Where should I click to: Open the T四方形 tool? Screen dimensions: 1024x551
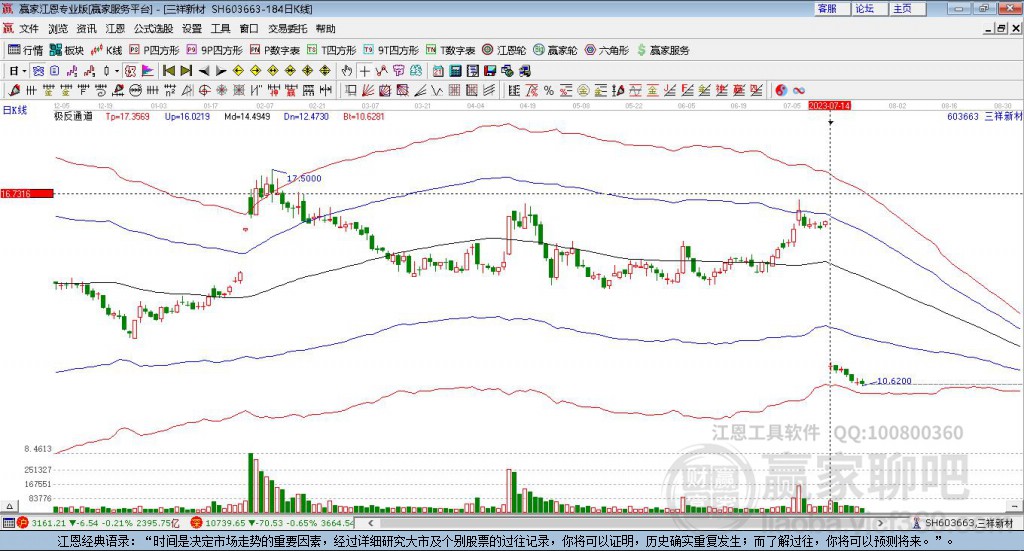click(x=332, y=50)
